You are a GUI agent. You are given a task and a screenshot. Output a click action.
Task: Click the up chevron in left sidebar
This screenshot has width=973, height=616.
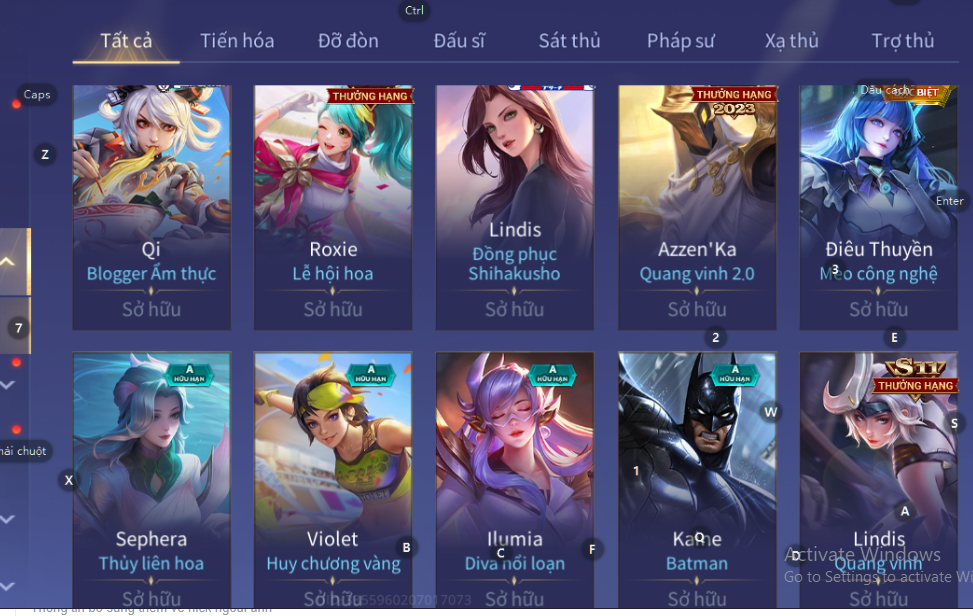[x=7, y=261]
